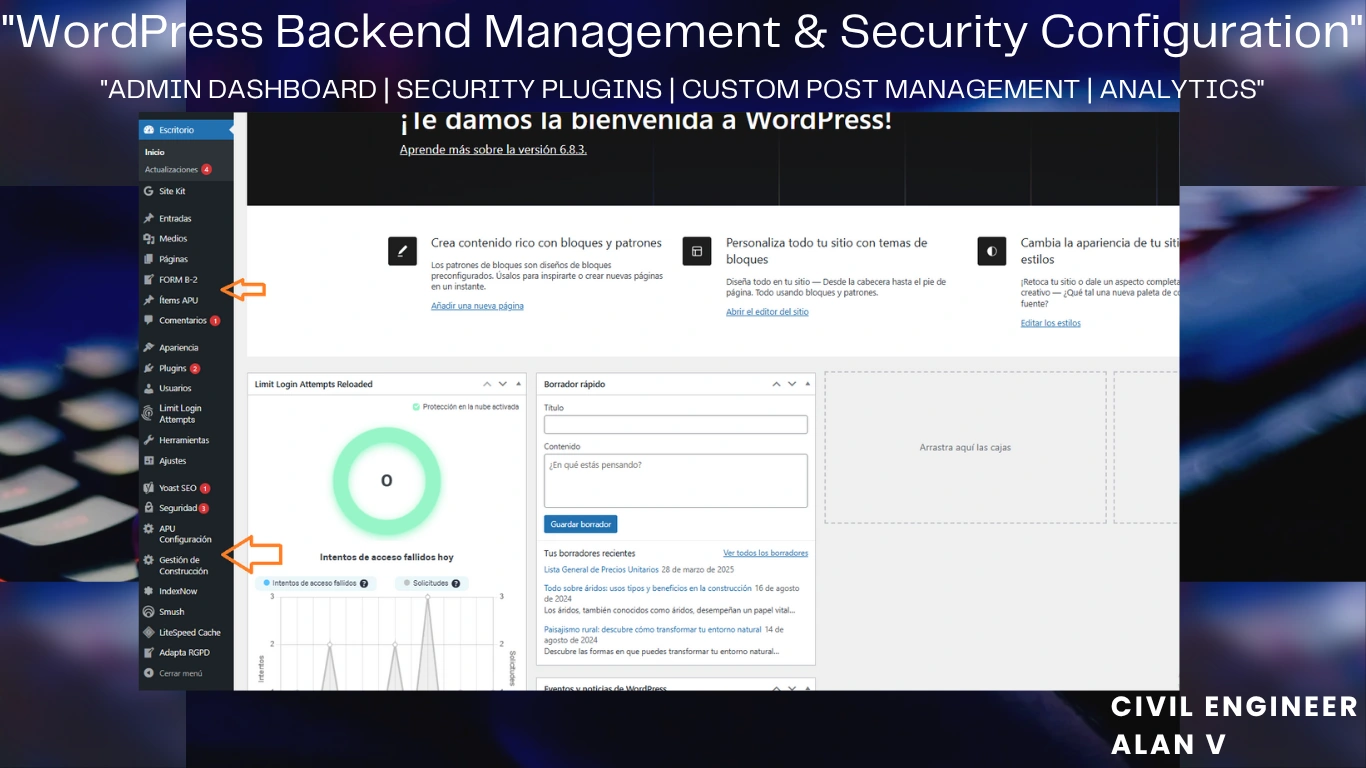Click the half-circle styles icon
The height and width of the screenshot is (768, 1366).
coord(992,251)
